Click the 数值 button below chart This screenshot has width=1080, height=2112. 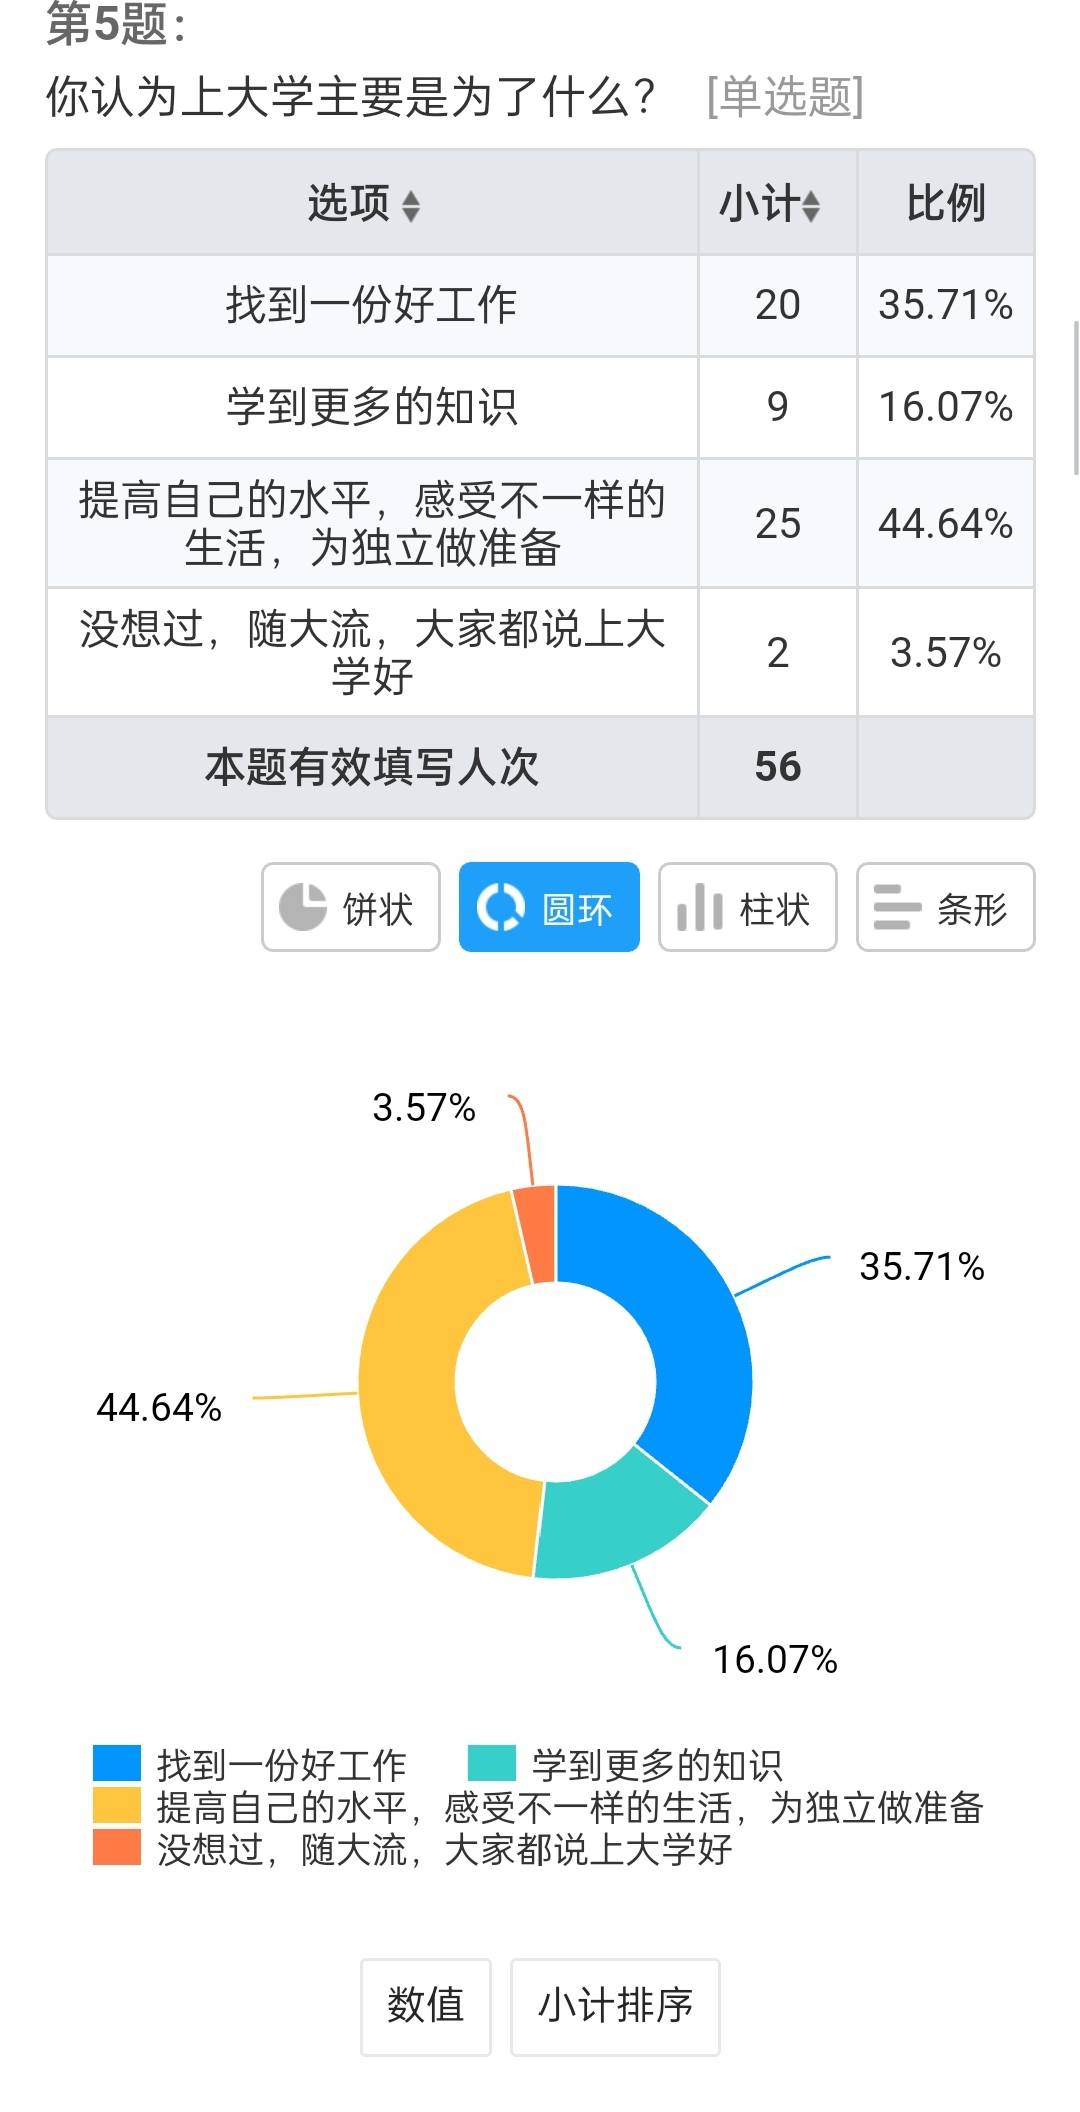[x=426, y=2006]
